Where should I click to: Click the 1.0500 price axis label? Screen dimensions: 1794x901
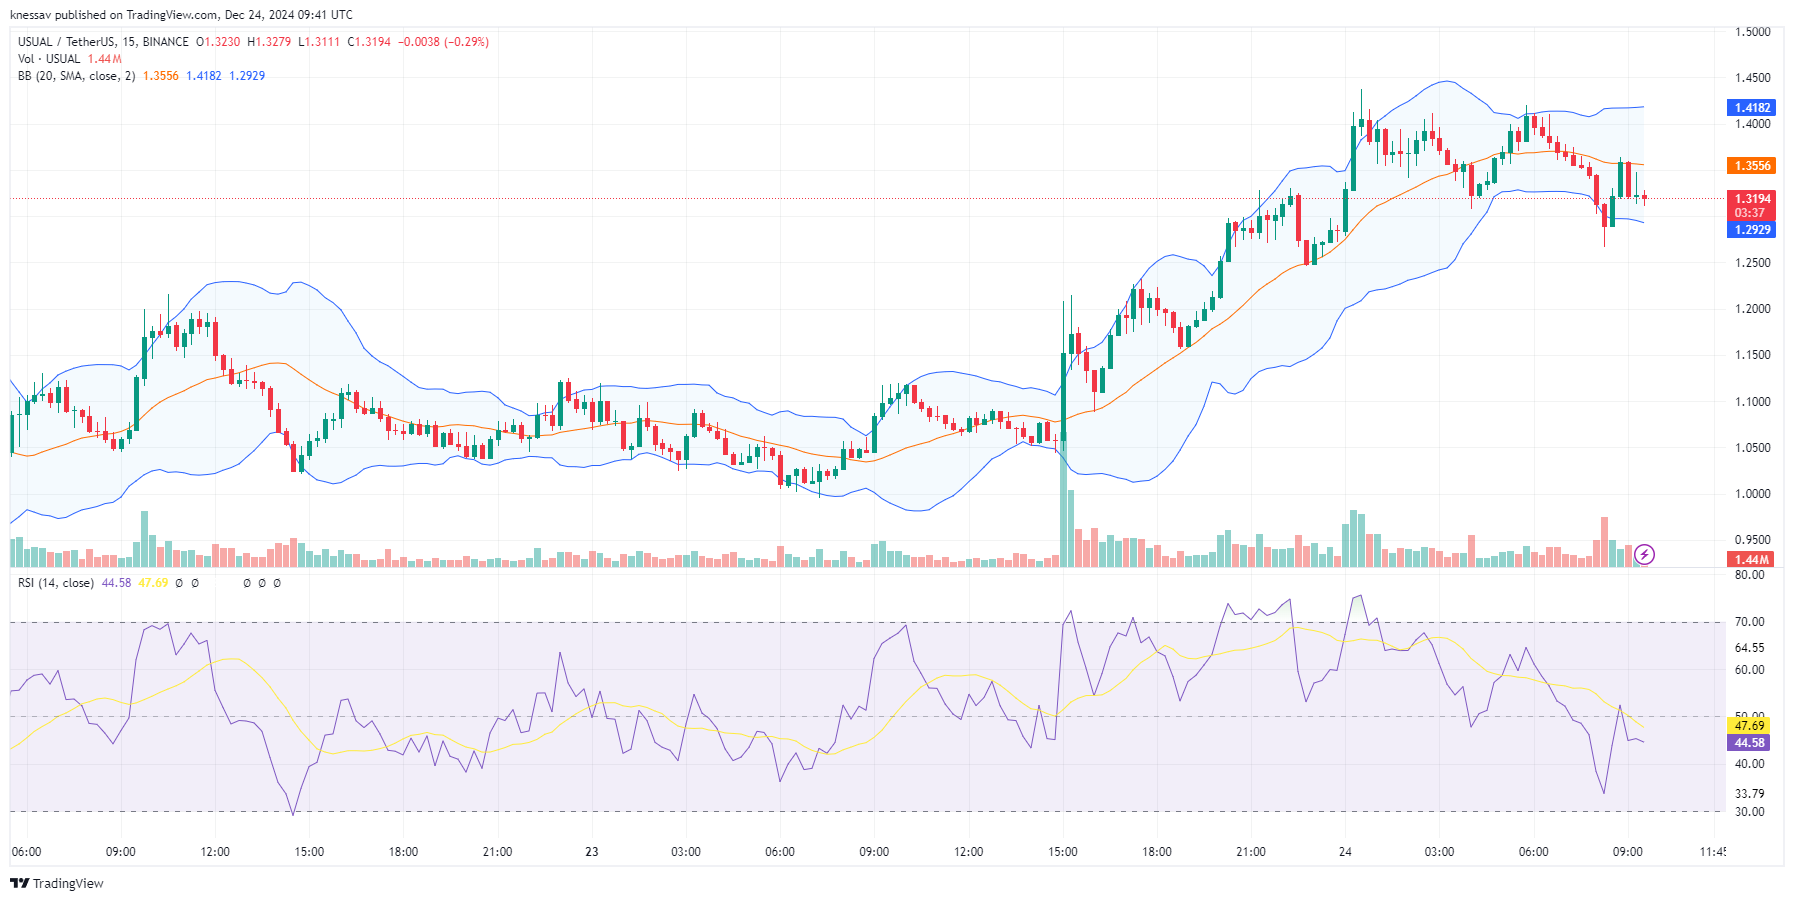(1752, 448)
